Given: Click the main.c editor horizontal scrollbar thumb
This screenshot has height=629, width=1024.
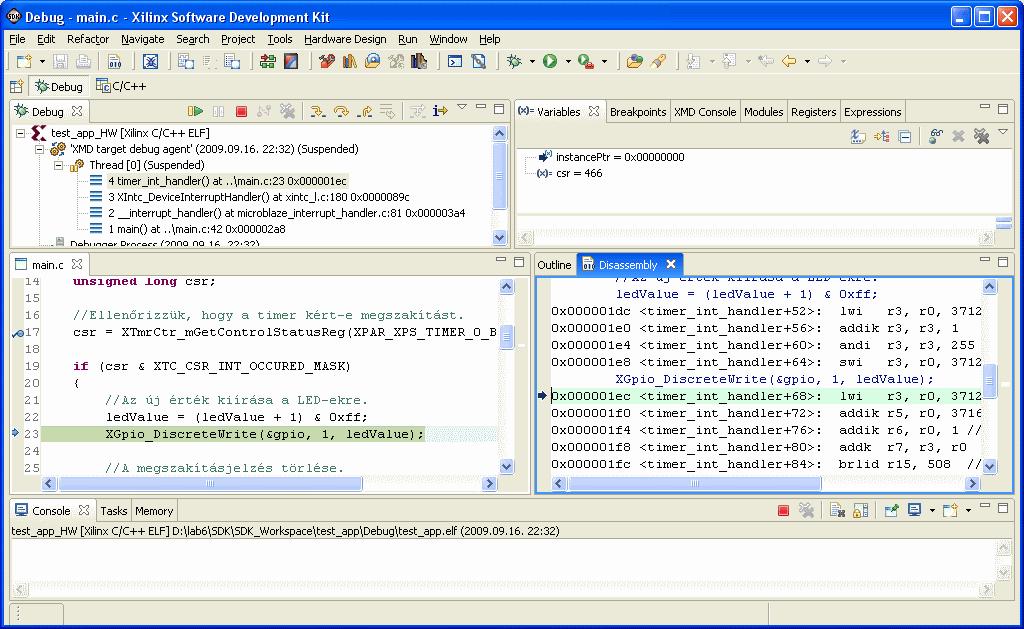Looking at the screenshot, I should [x=210, y=483].
